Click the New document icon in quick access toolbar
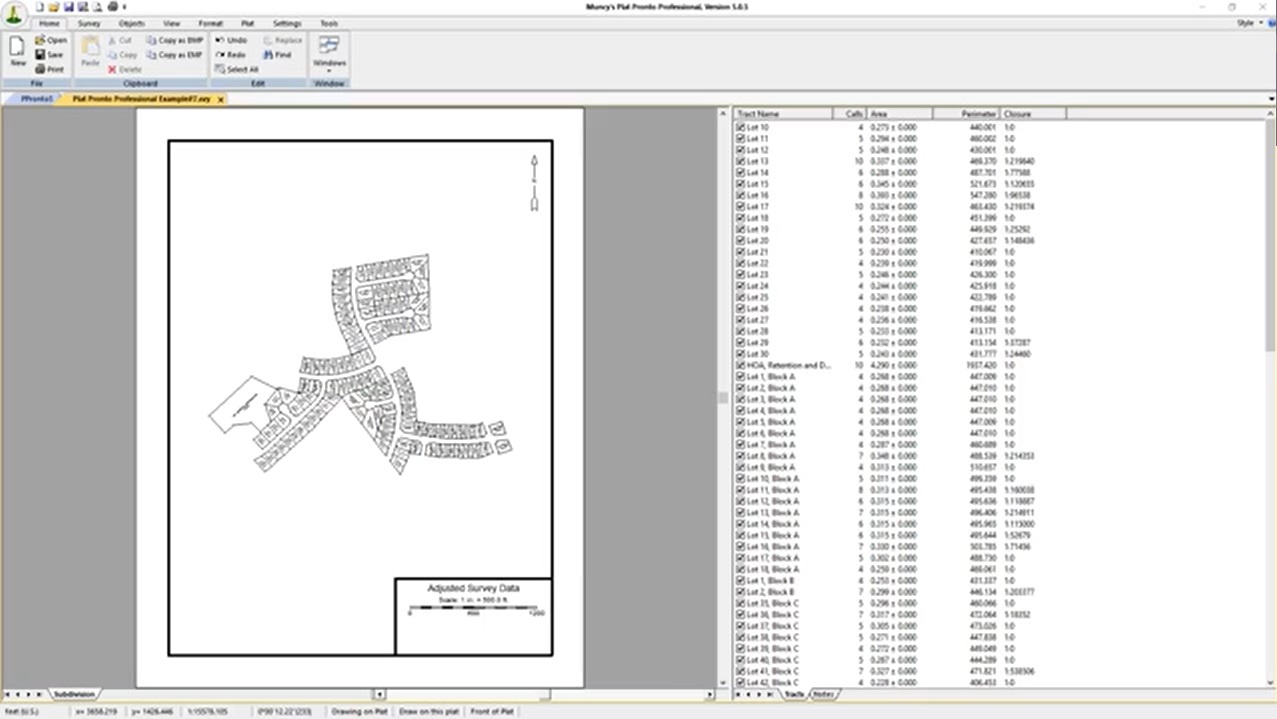Screen dimensions: 1277x719 (x=40, y=6)
